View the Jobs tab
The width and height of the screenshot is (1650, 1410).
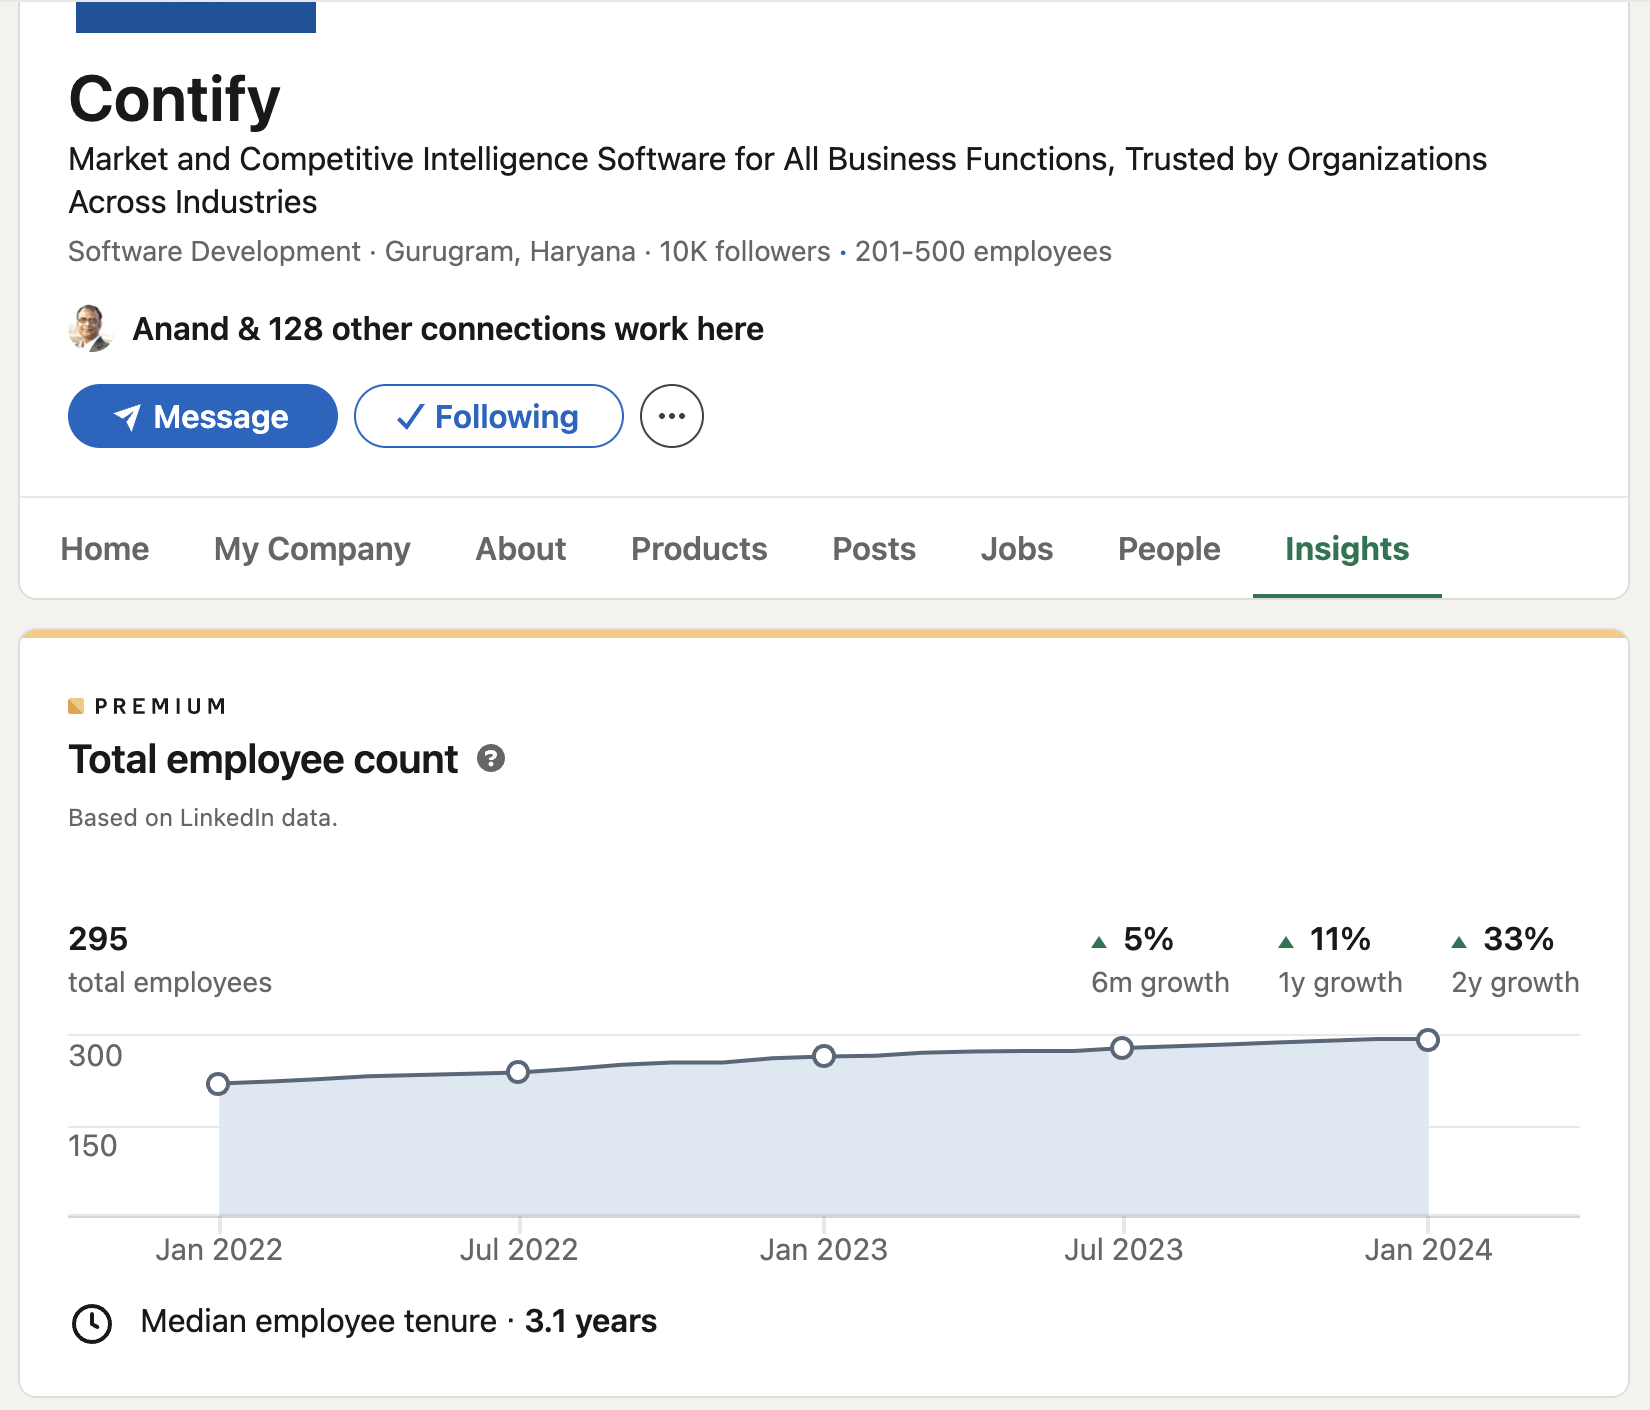(1017, 549)
